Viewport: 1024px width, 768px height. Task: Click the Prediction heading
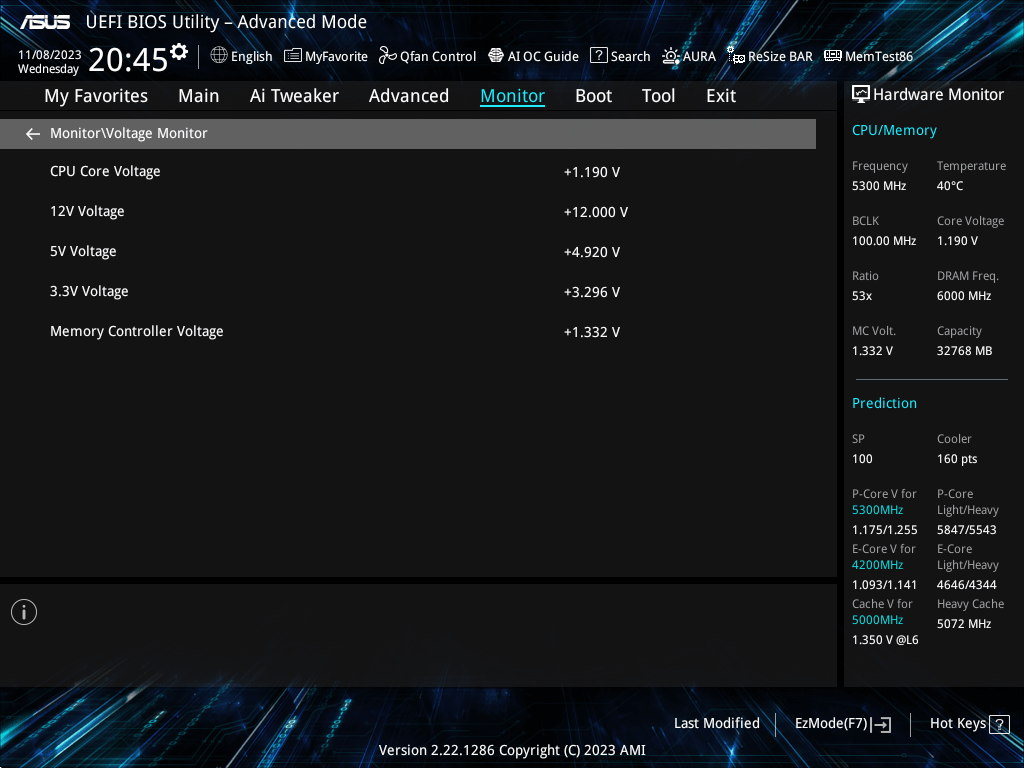tap(884, 403)
